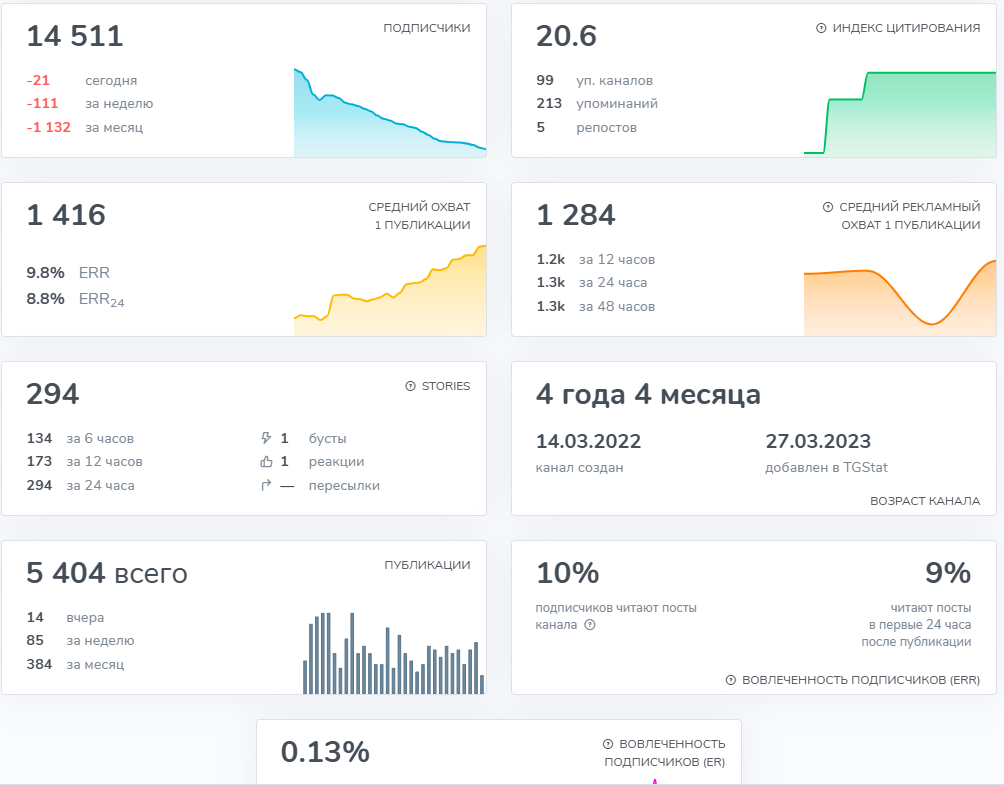Open the Индекс цитирования heading

(x=906, y=28)
